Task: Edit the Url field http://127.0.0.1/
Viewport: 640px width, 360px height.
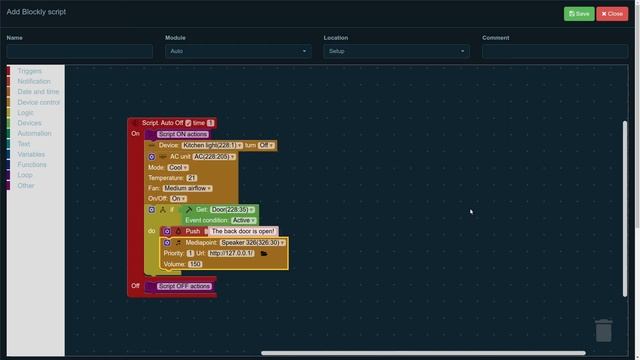Action: pyautogui.click(x=231, y=253)
